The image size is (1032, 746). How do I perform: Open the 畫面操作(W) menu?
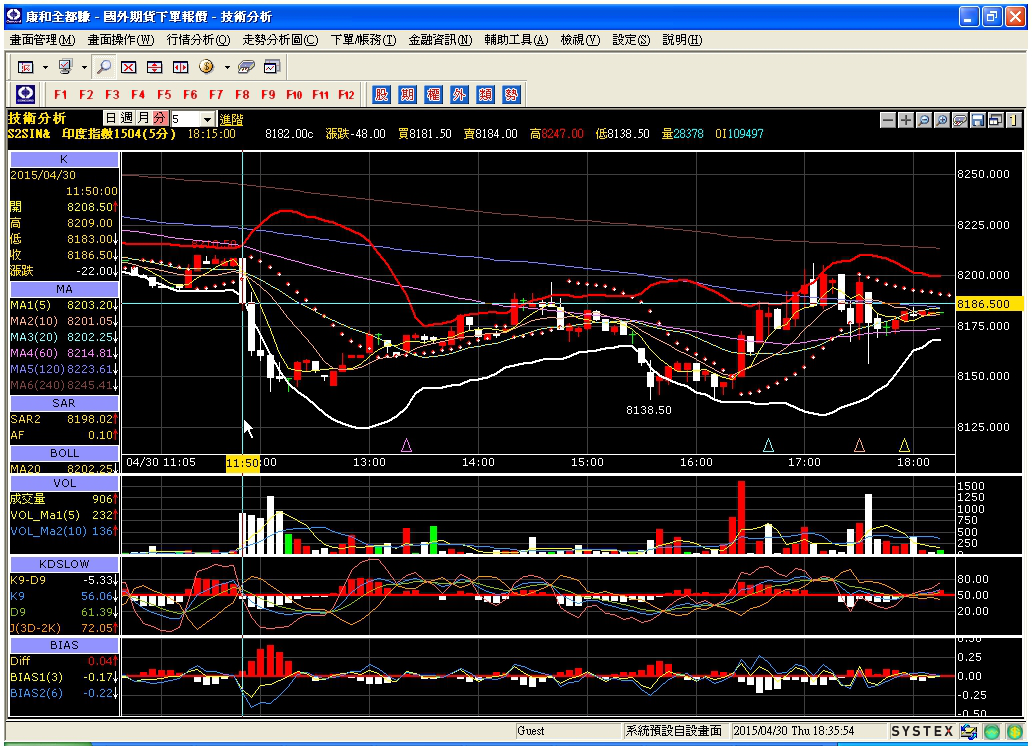point(120,40)
